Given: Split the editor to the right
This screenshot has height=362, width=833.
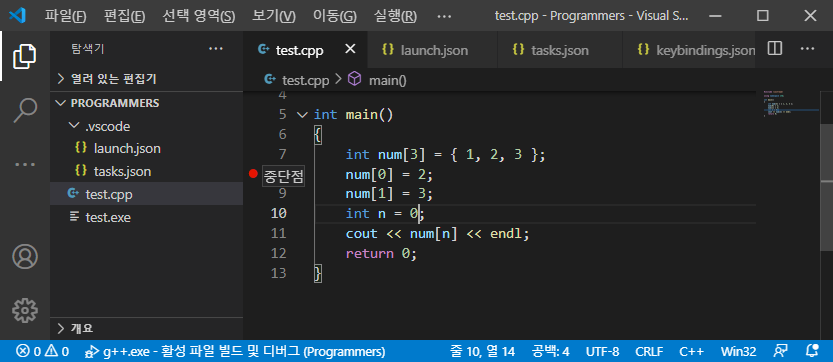Looking at the screenshot, I should pos(775,49).
